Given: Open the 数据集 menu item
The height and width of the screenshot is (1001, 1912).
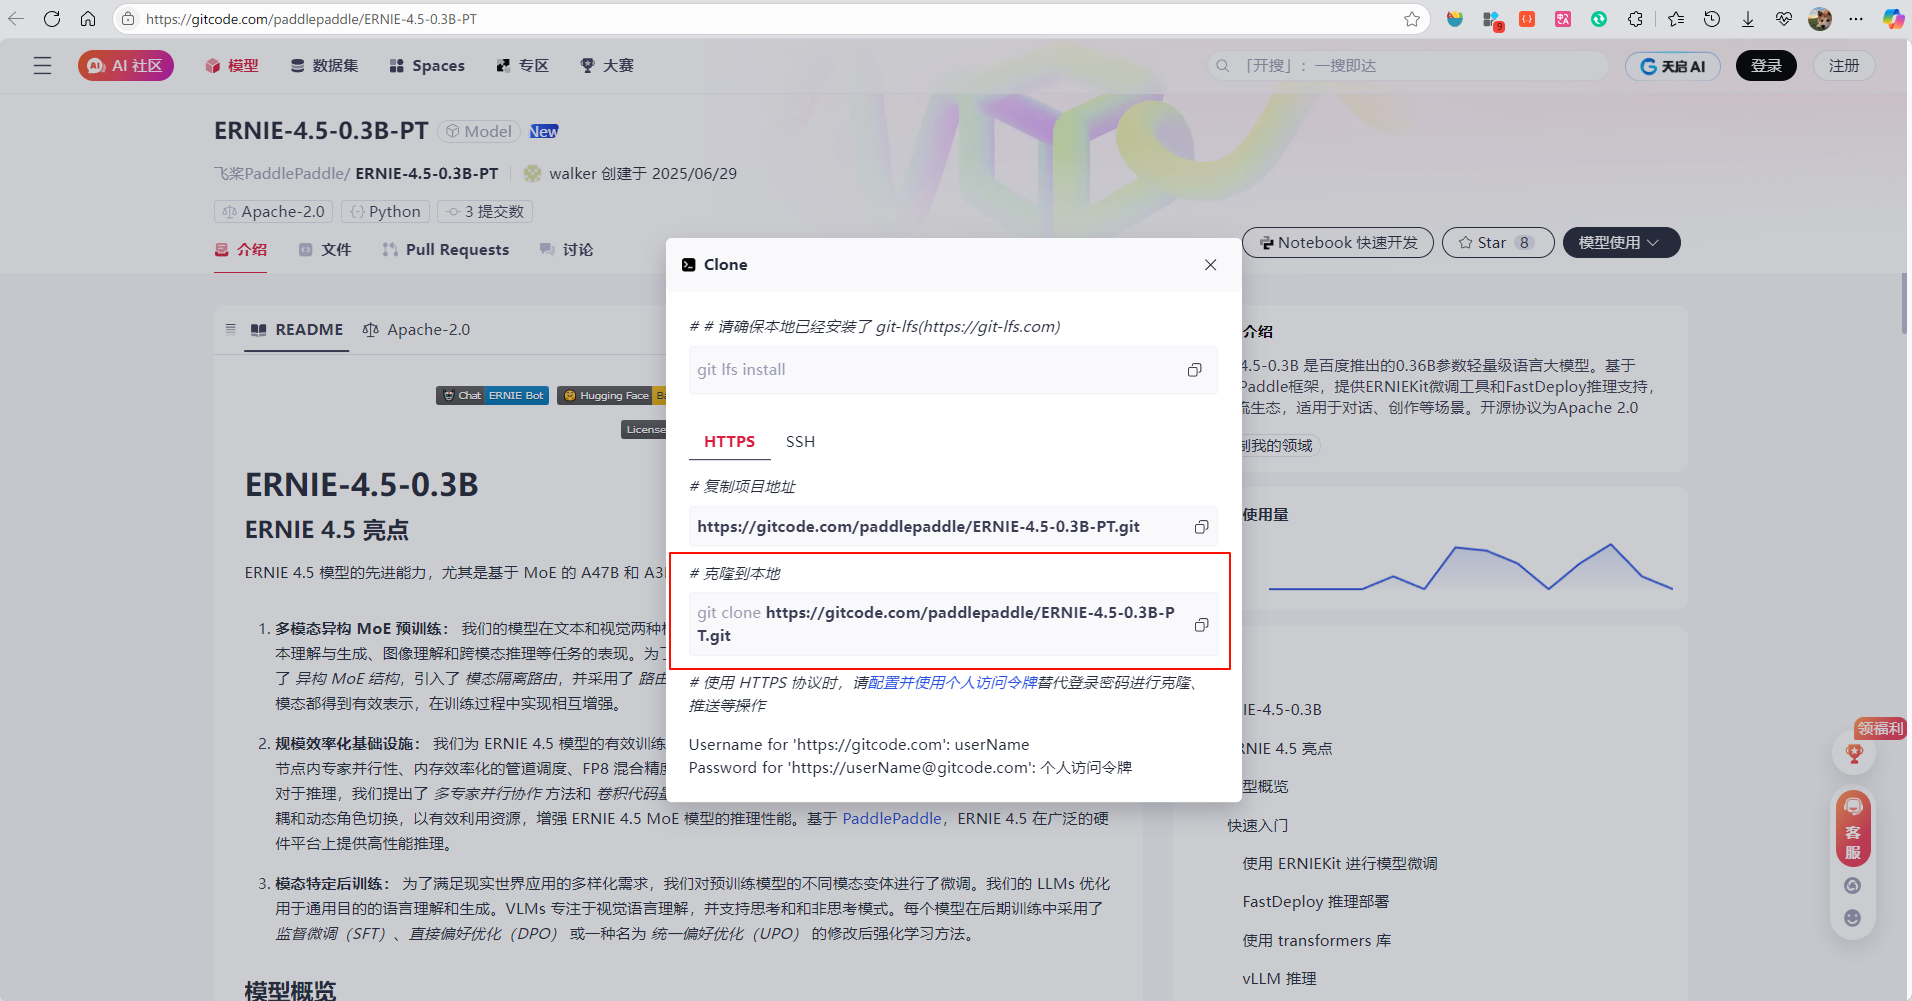Looking at the screenshot, I should pos(324,66).
